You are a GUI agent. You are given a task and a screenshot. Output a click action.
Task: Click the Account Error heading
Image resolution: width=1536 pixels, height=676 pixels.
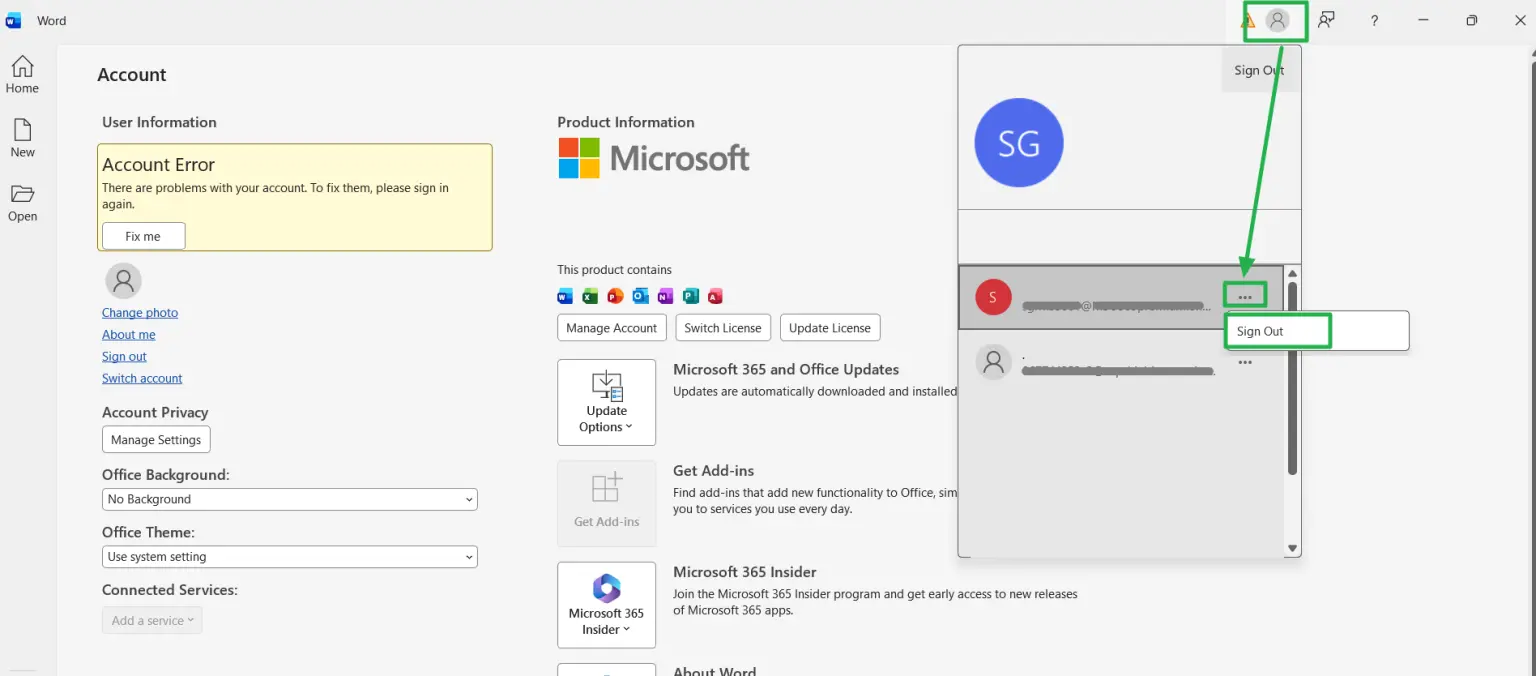coord(158,165)
